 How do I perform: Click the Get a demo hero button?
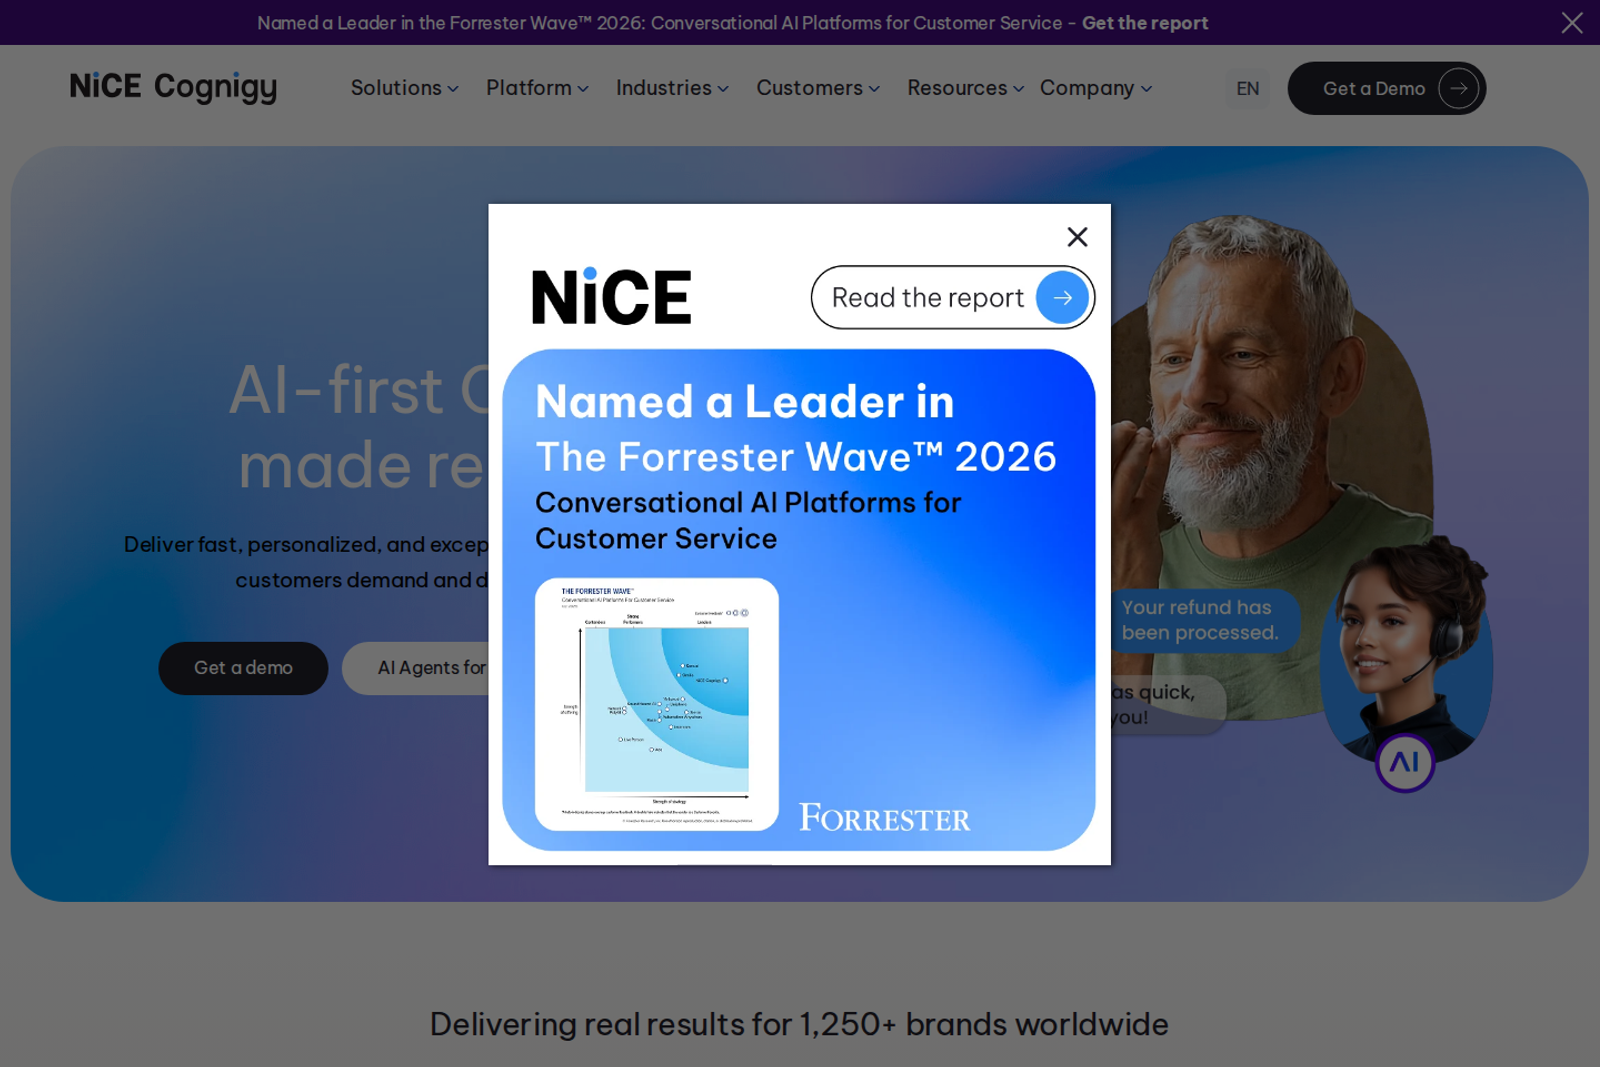243,668
